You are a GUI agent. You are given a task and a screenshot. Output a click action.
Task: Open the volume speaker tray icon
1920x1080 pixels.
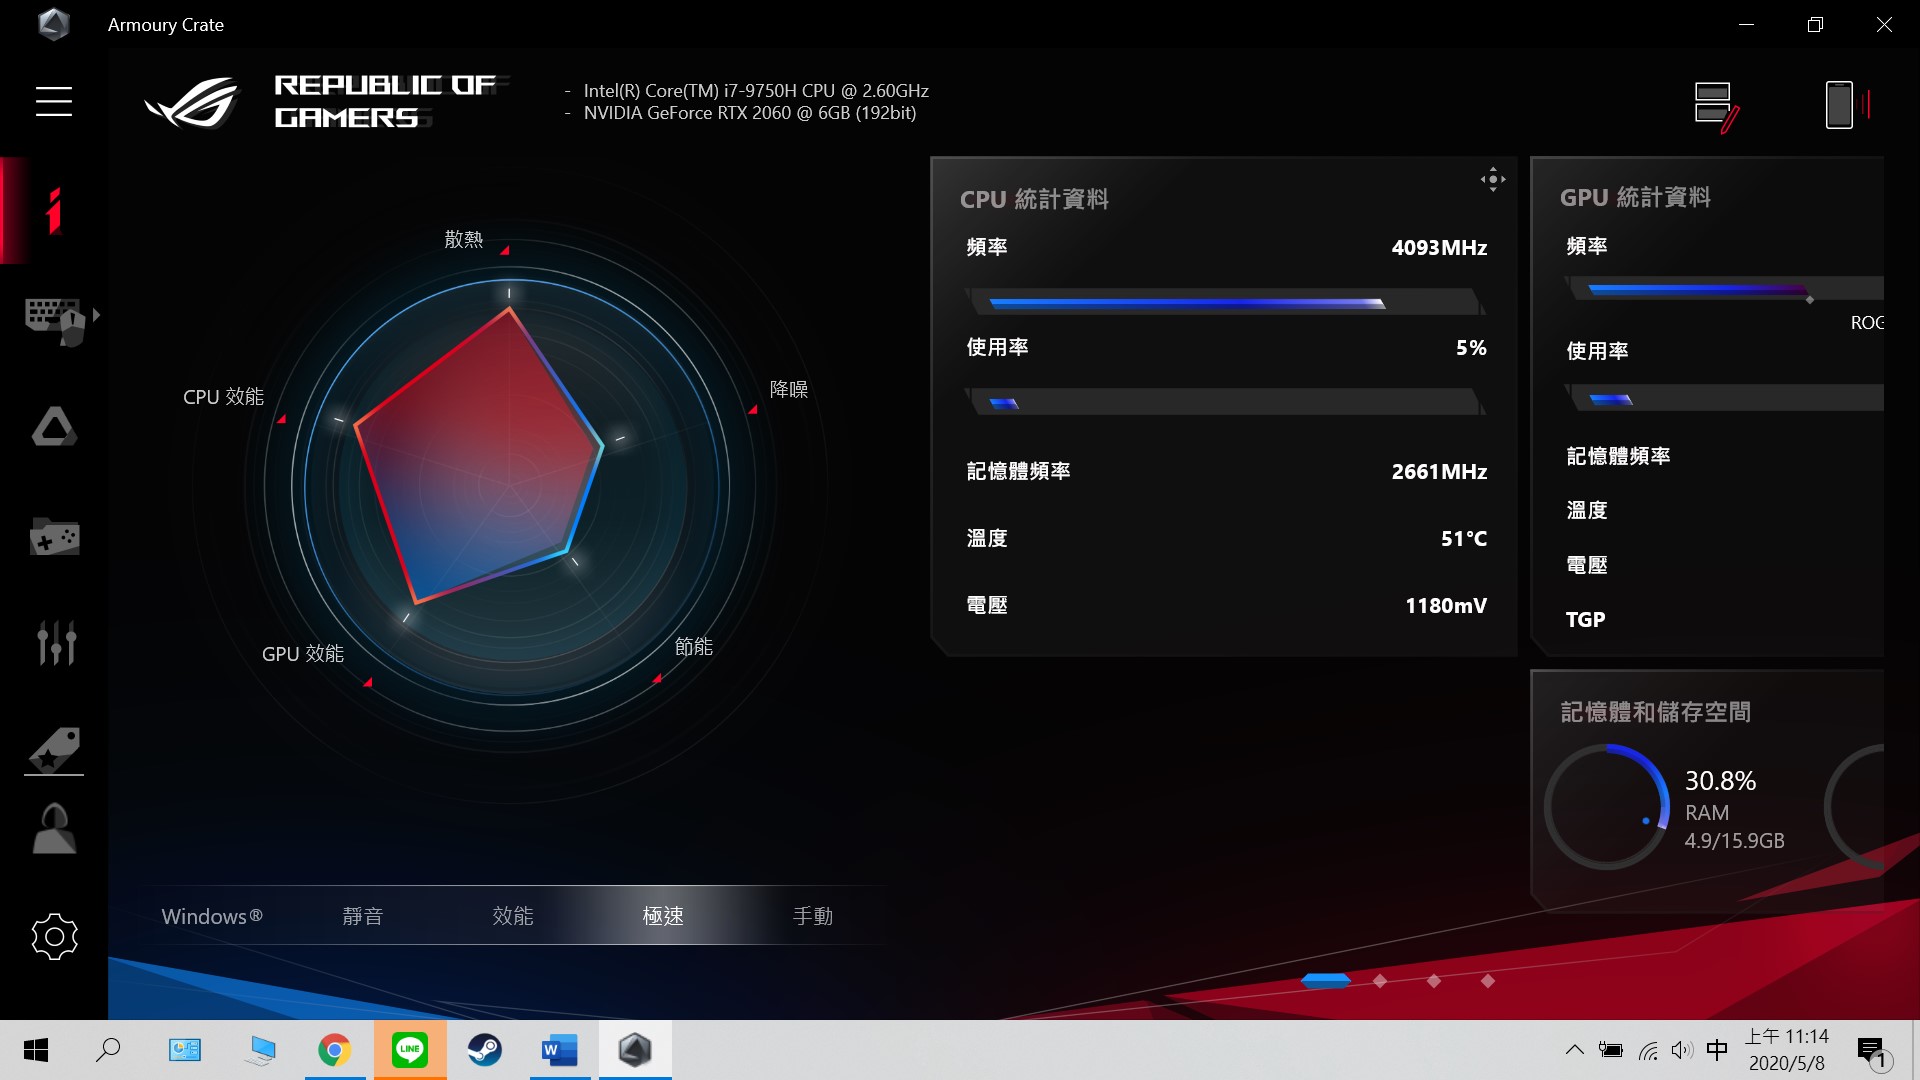[x=1682, y=1050]
